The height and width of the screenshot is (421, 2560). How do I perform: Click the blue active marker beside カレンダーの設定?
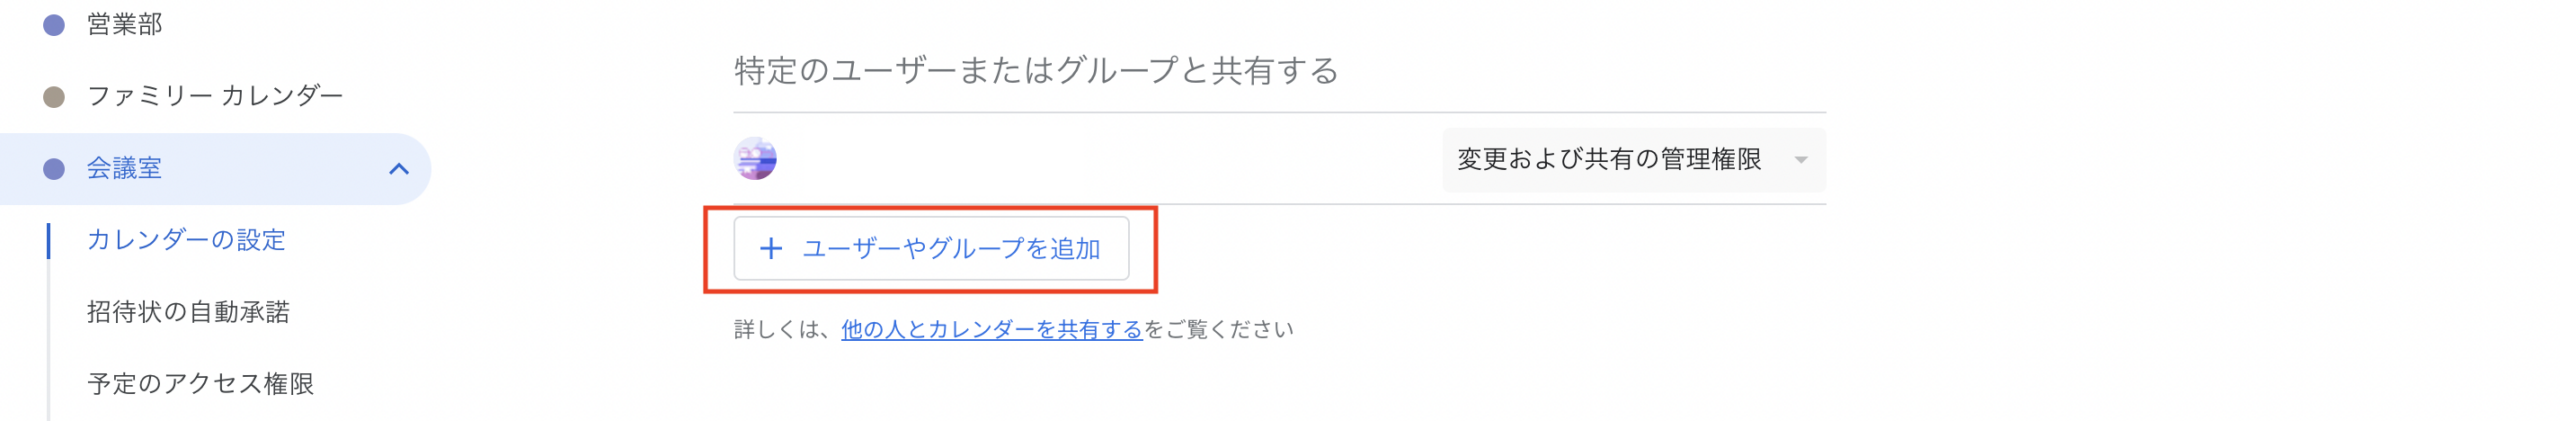click(48, 241)
